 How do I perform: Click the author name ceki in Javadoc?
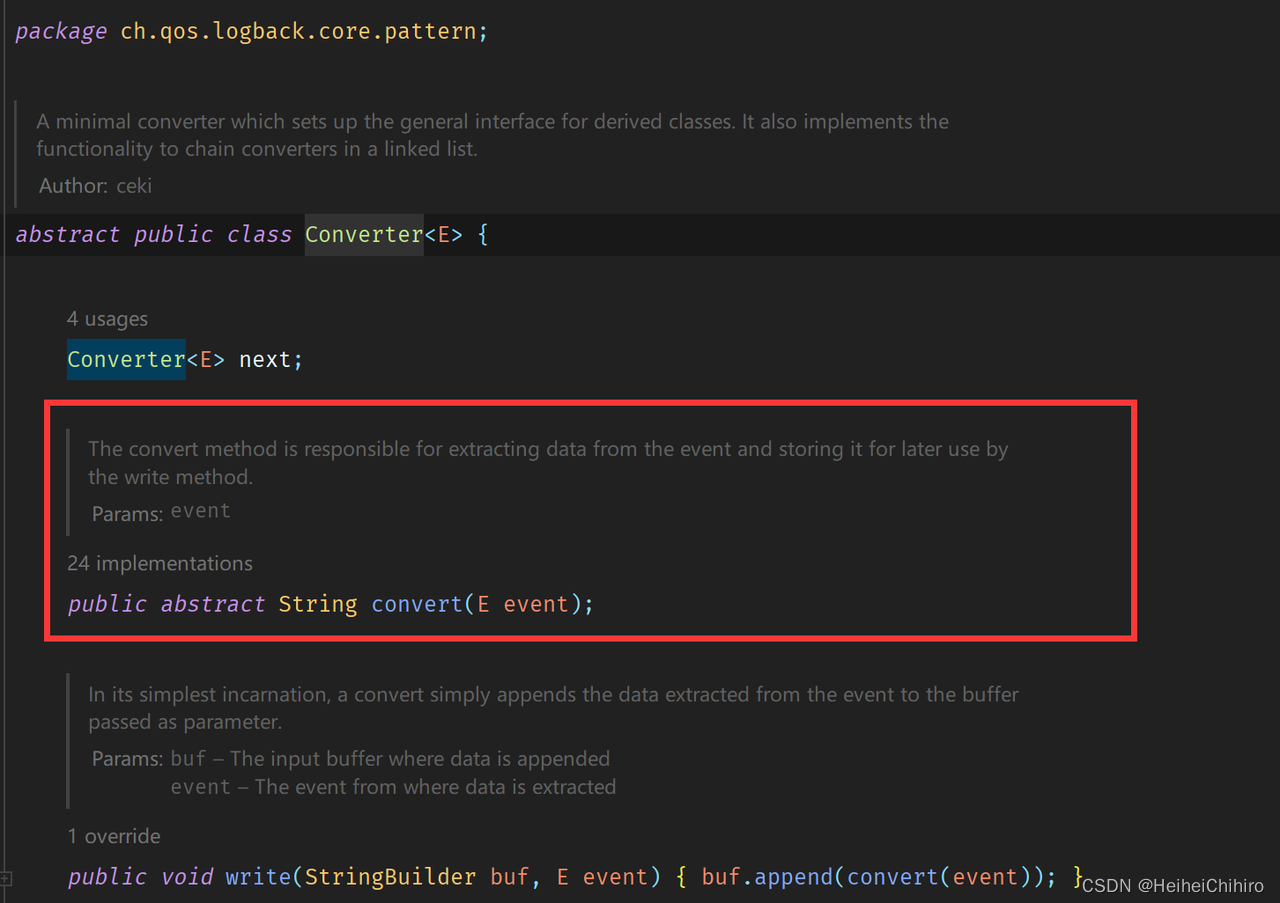136,185
